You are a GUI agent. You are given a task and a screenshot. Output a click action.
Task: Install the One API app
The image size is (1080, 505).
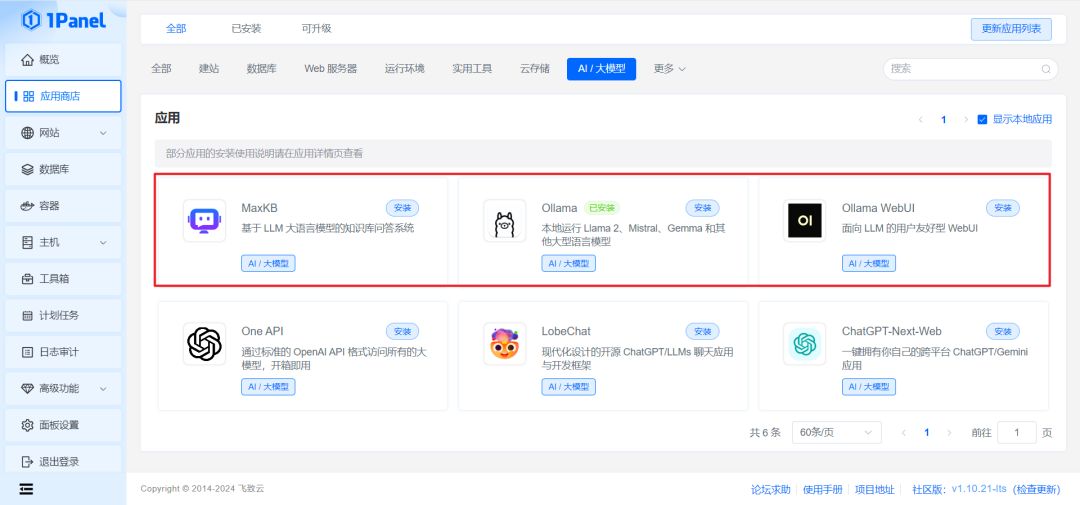coord(402,331)
